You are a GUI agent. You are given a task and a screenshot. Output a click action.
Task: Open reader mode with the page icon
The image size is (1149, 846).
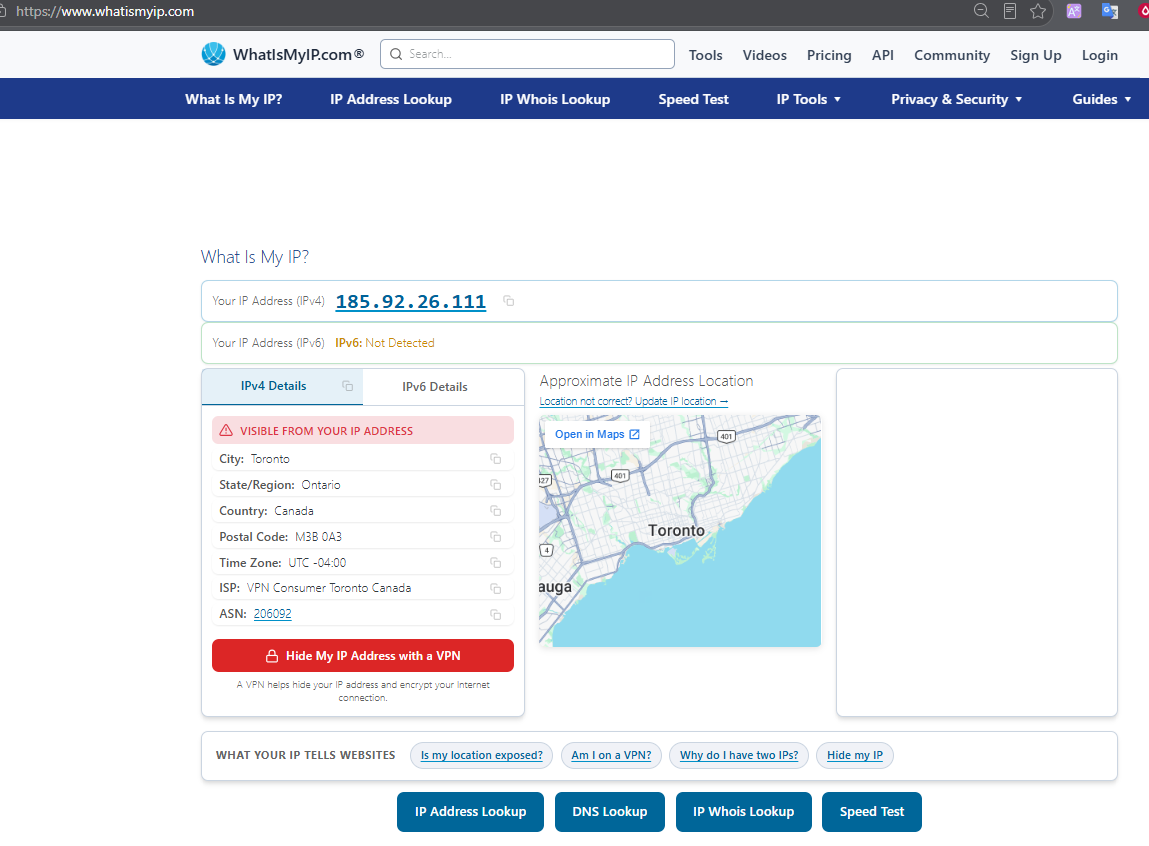(1010, 11)
